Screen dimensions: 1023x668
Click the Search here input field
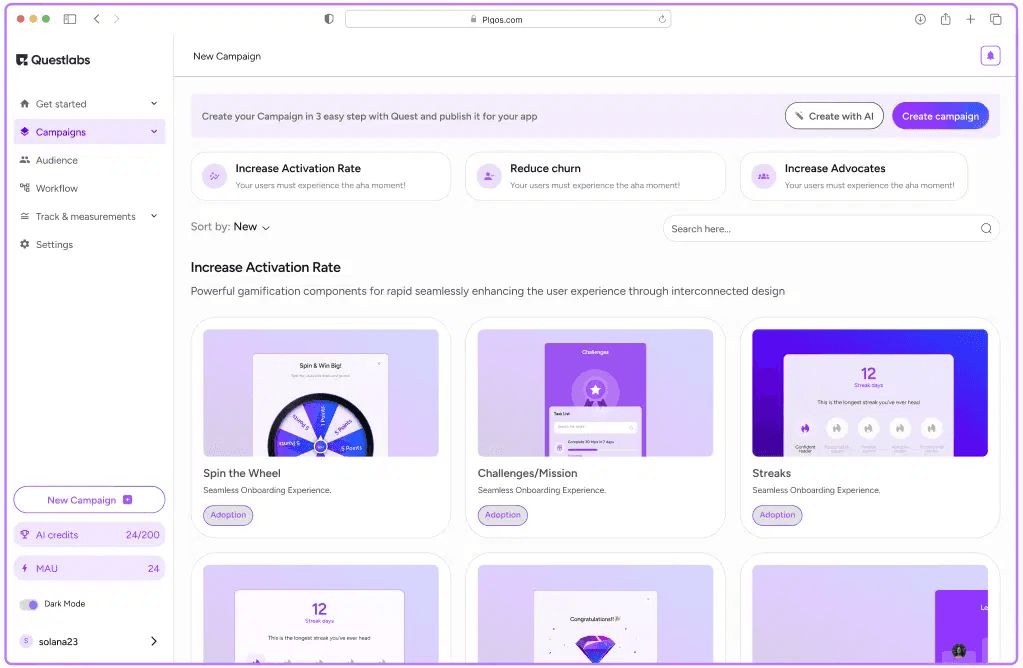(x=820, y=229)
